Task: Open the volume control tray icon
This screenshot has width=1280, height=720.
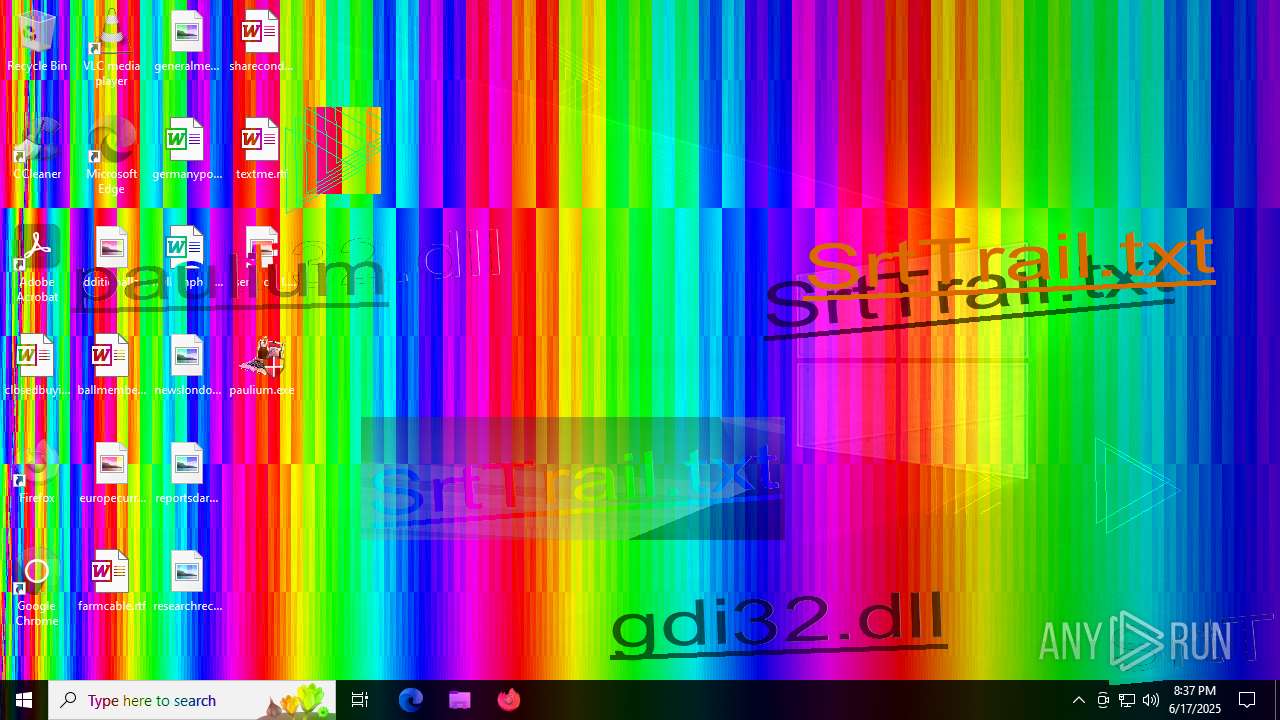Action: 1151,700
